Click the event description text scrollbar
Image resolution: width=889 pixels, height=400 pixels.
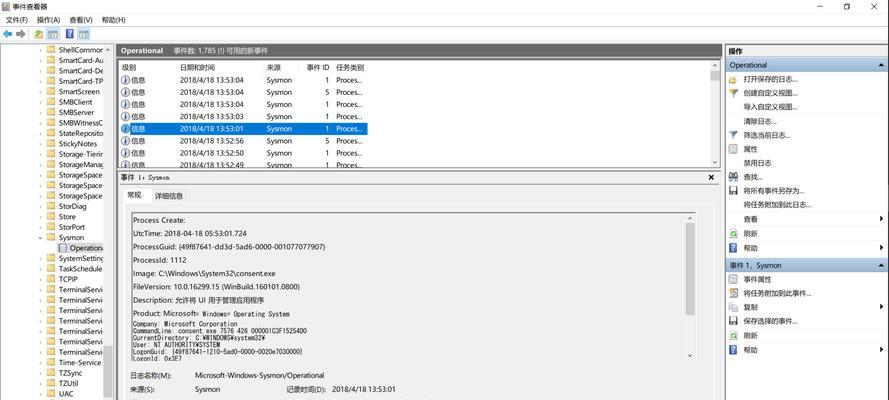pyautogui.click(x=689, y=286)
